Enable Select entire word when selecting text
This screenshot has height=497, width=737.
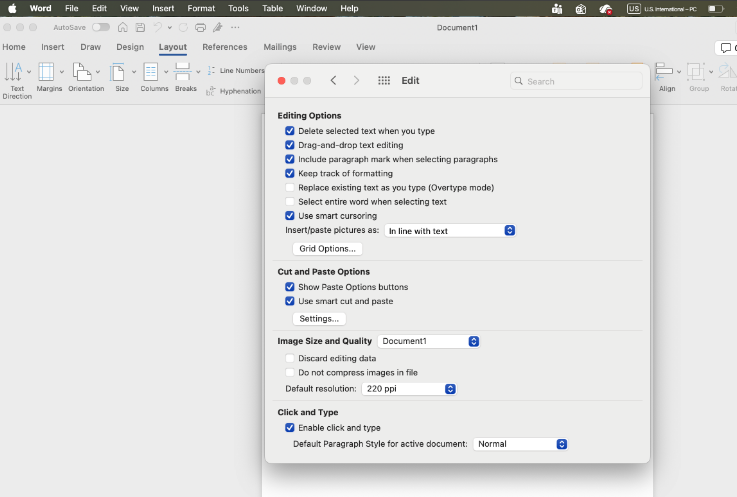[x=290, y=201]
